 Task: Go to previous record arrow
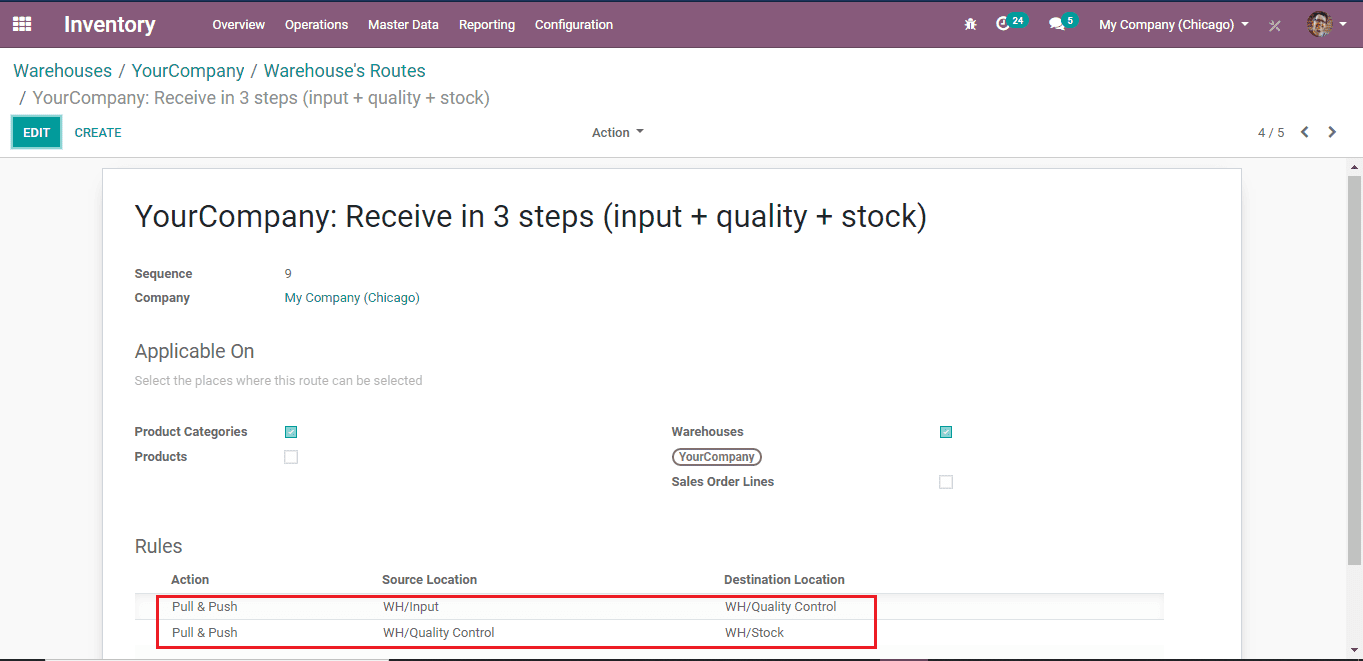[1305, 132]
